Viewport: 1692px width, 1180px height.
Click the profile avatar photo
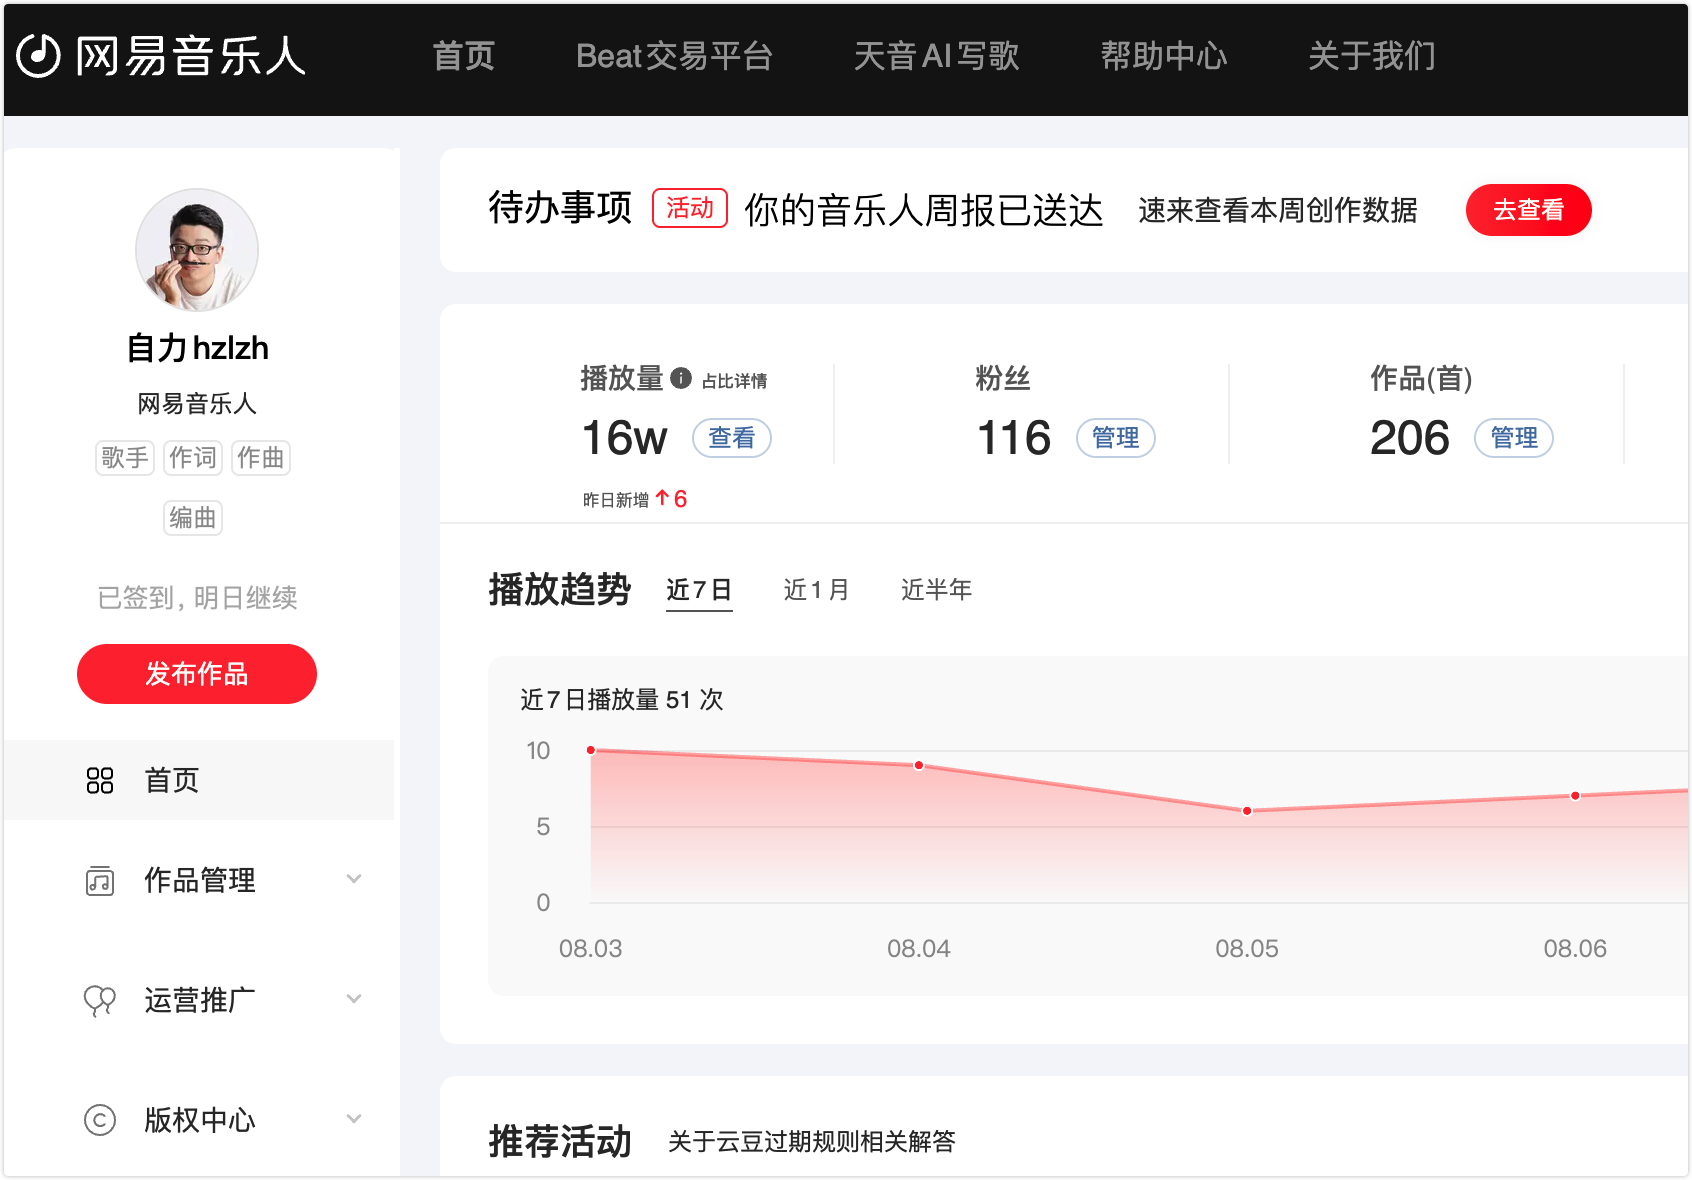[197, 250]
